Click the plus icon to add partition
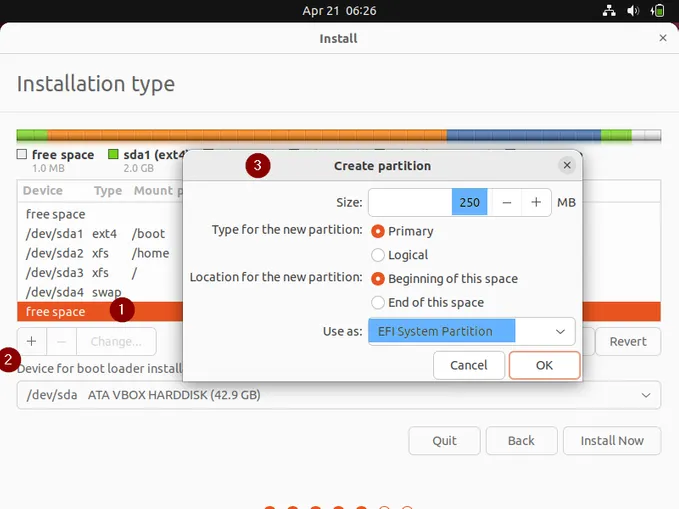Image resolution: width=679 pixels, height=509 pixels. (x=31, y=341)
